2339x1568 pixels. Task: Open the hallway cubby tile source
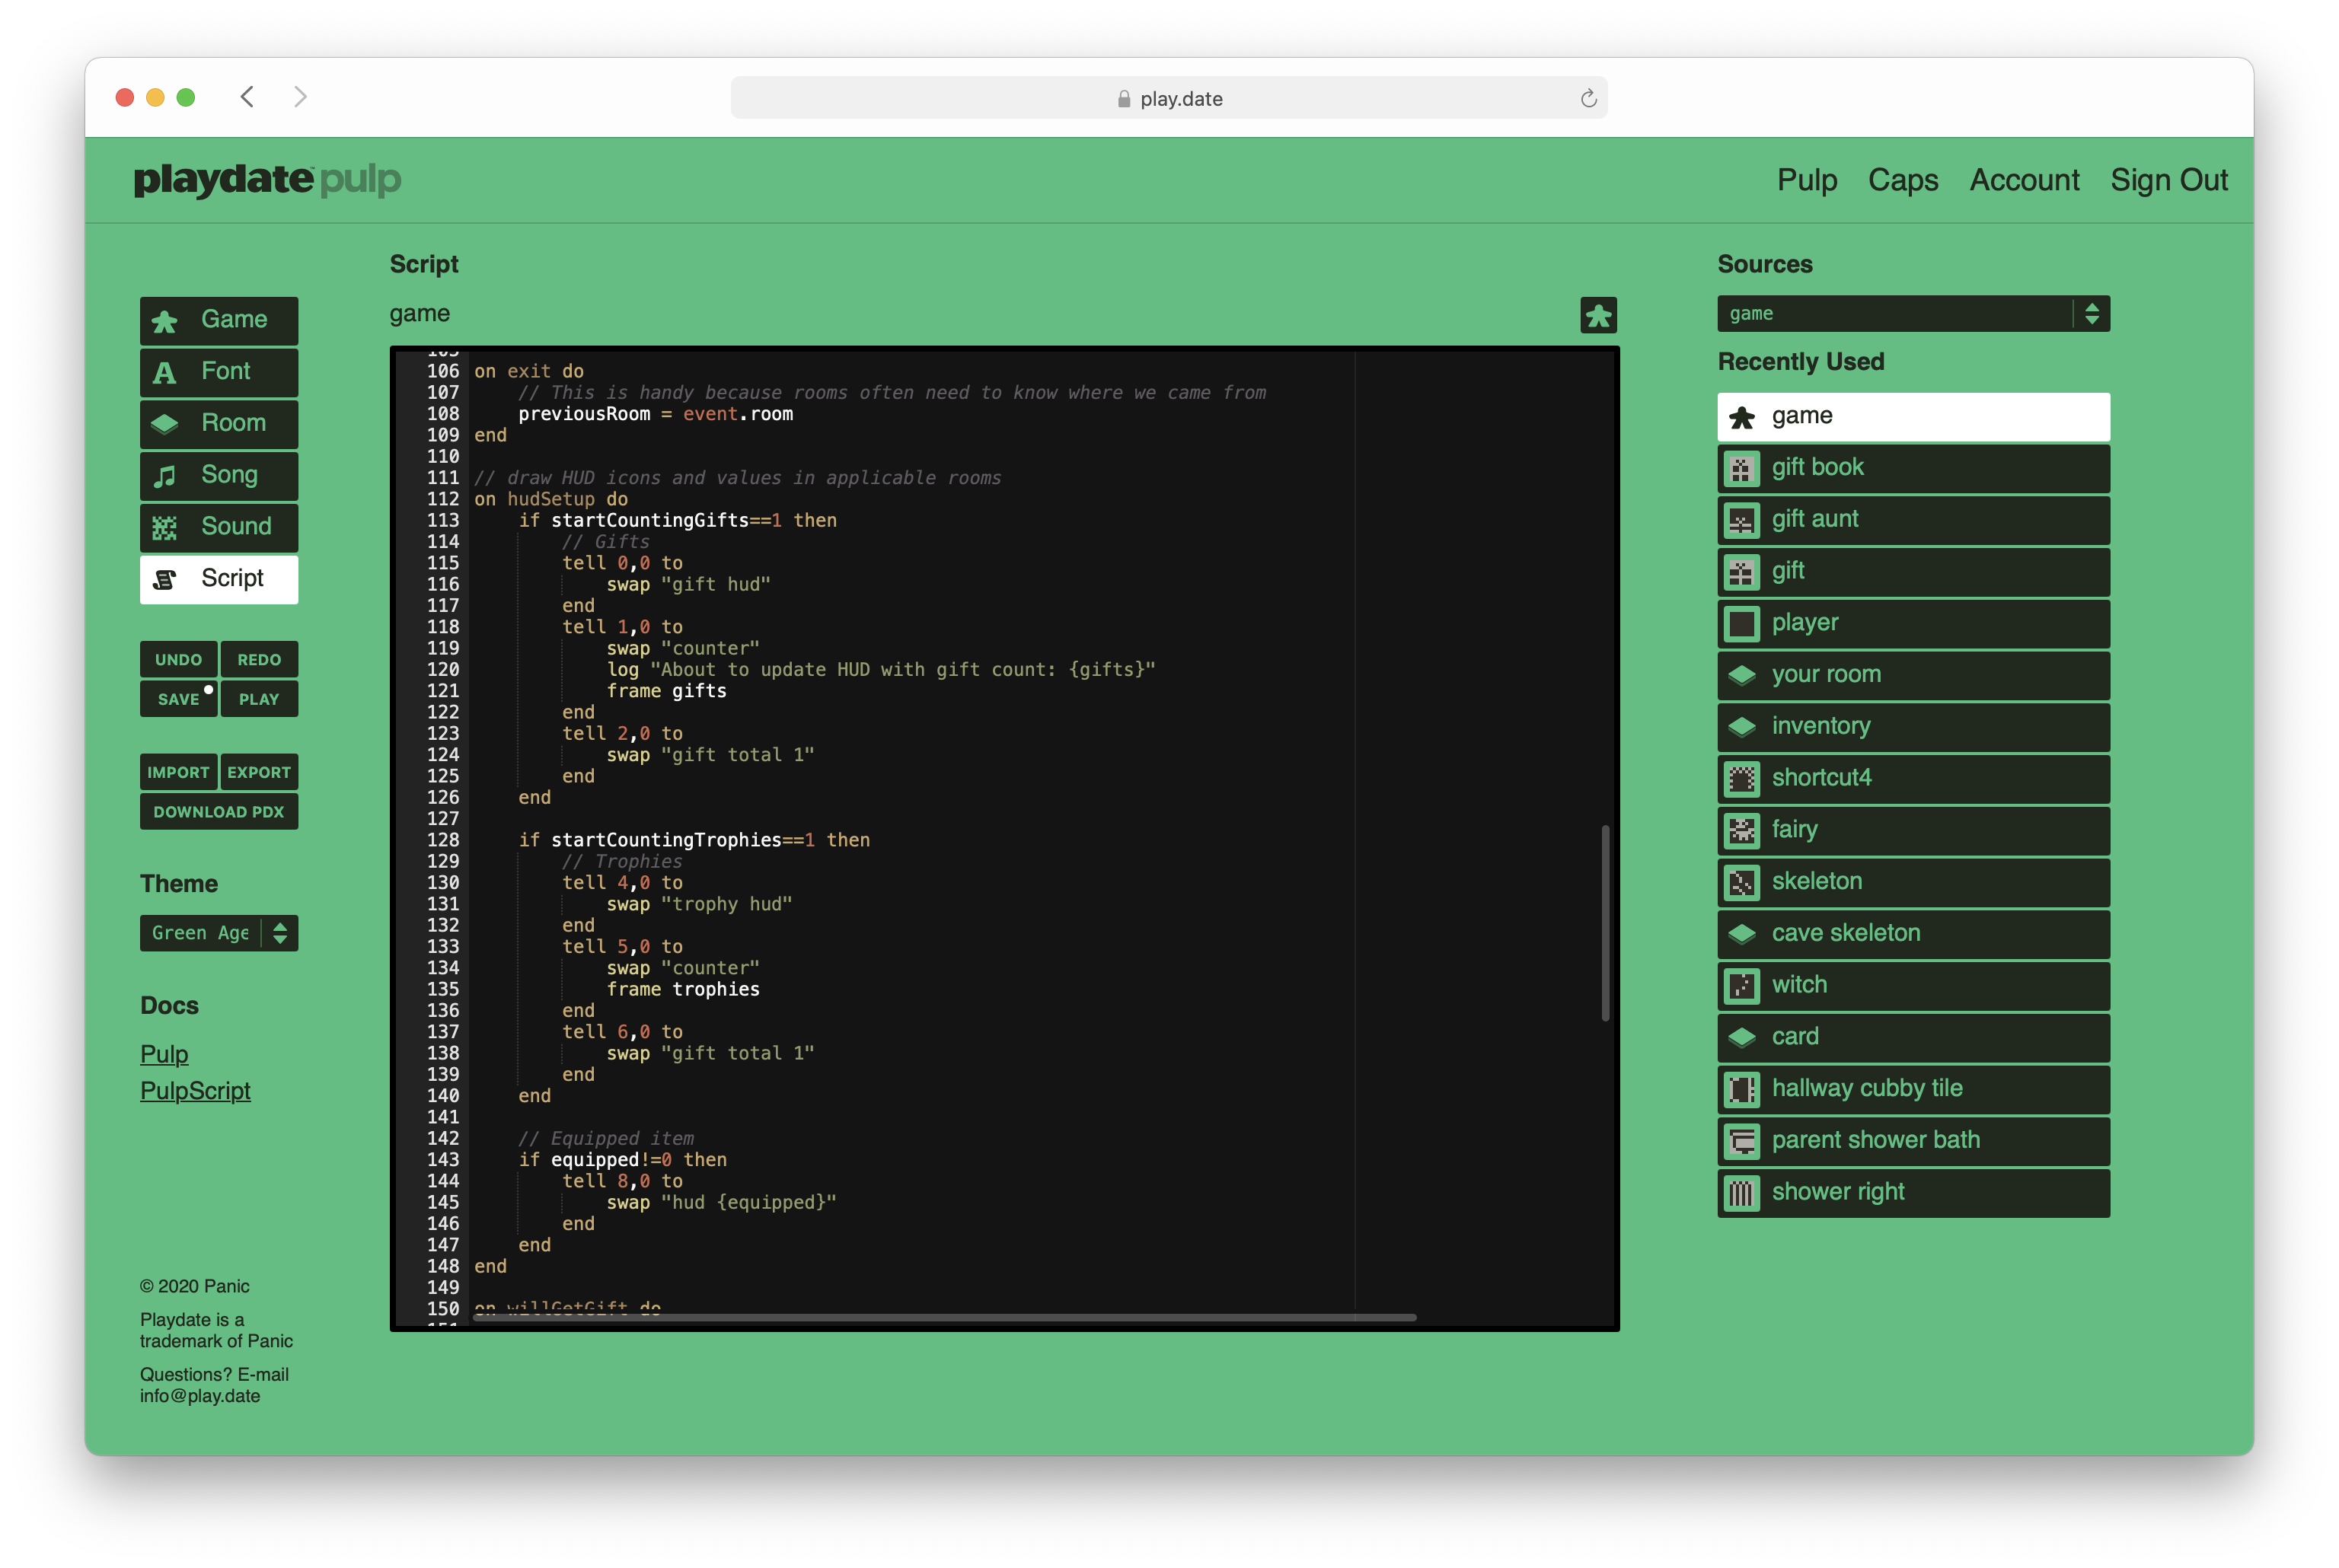[1912, 1089]
